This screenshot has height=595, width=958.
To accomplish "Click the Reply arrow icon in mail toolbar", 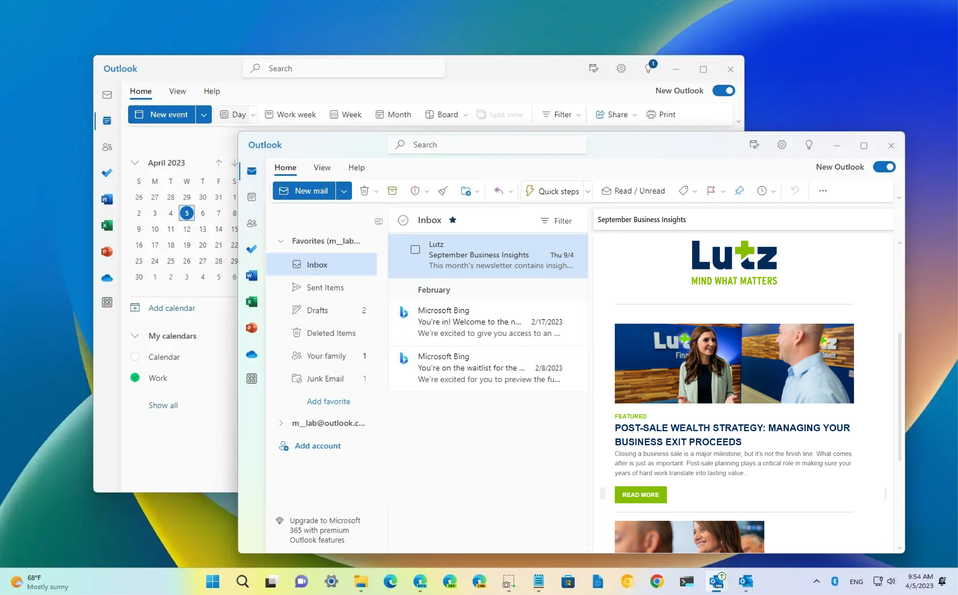I will 499,191.
